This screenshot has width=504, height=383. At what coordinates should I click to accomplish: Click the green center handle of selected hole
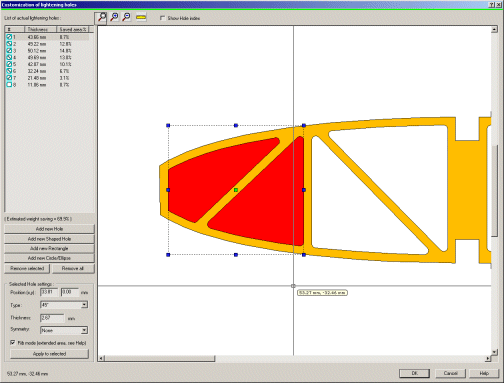tap(236, 190)
